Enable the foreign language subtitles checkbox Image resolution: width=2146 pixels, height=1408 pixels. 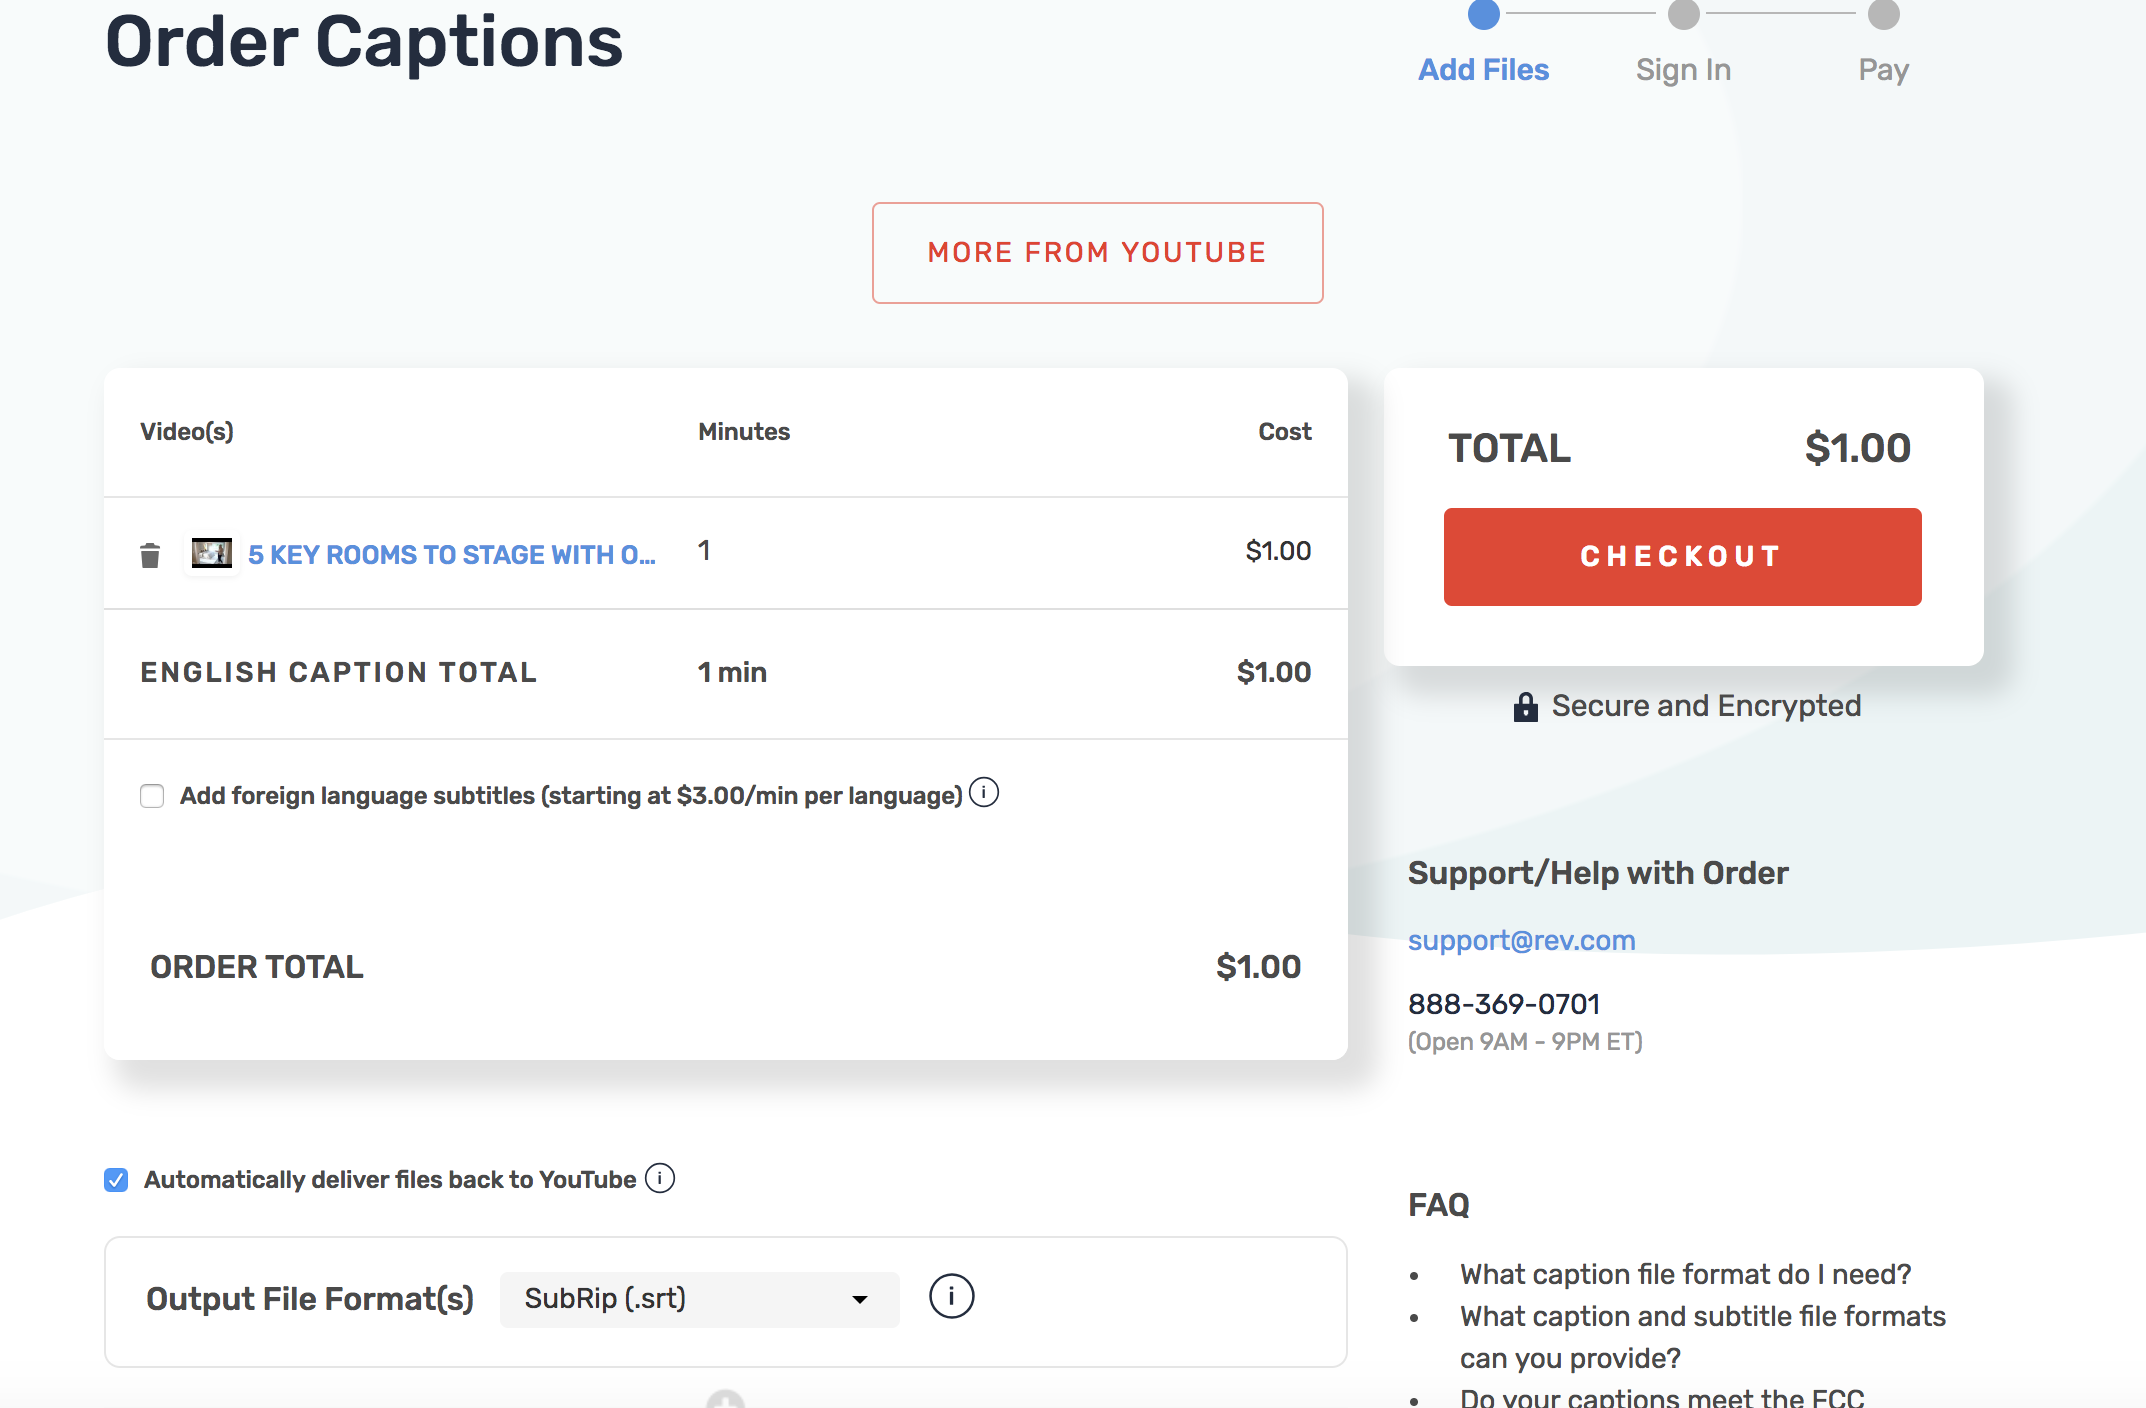152,796
